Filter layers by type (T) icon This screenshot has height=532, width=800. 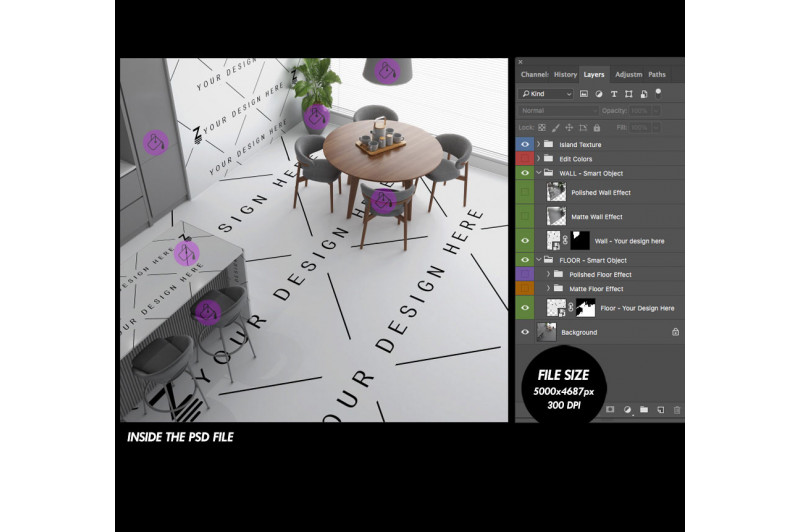coord(613,93)
